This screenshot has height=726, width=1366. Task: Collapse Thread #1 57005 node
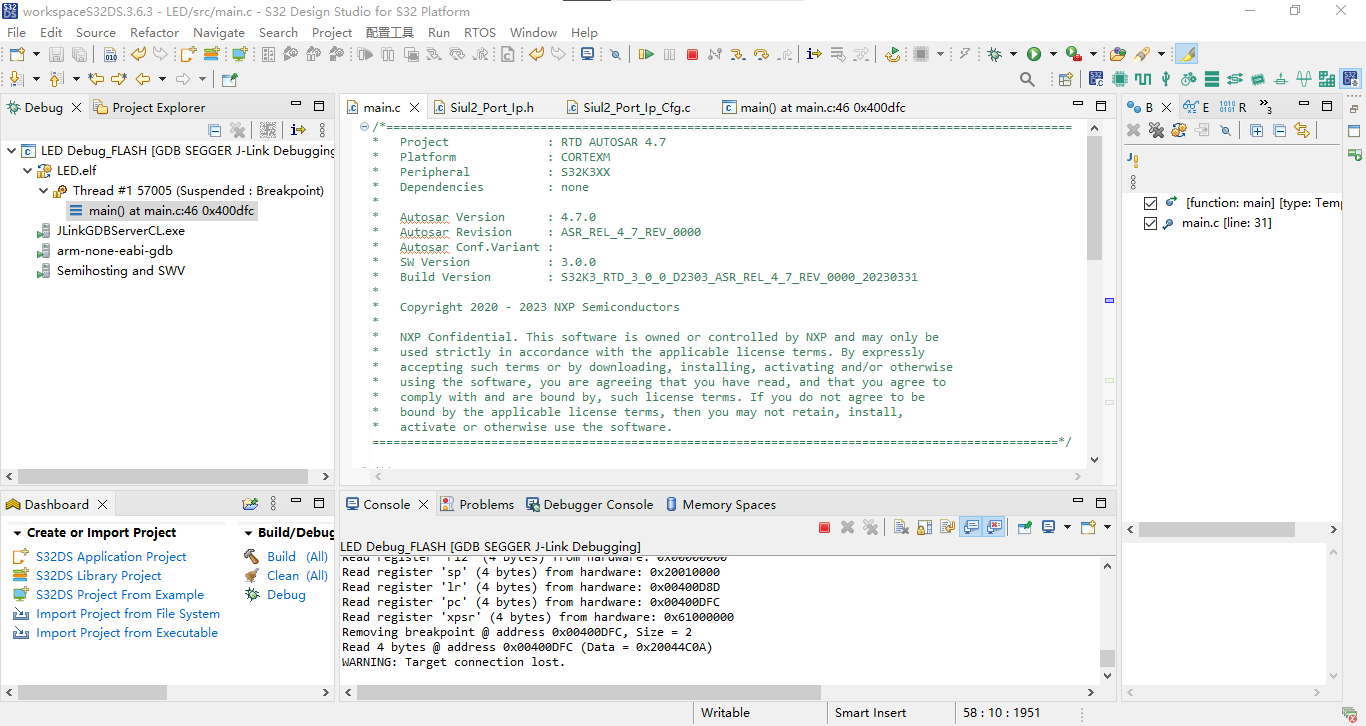tap(43, 191)
